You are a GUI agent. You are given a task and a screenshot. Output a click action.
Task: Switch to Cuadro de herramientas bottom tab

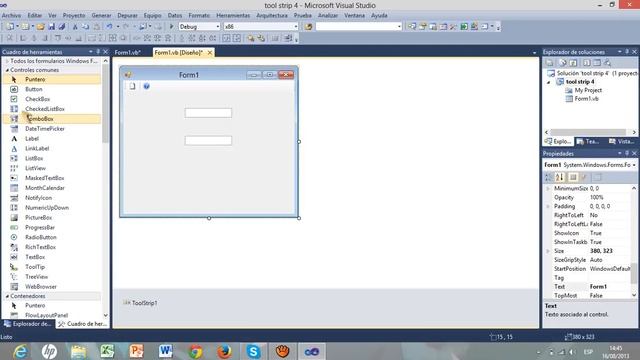click(x=83, y=324)
